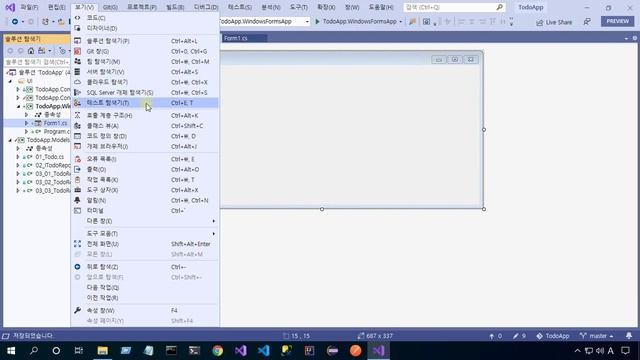Open the 파일 (File) menu
The width and height of the screenshot is (640, 360).
pyautogui.click(x=29, y=7)
